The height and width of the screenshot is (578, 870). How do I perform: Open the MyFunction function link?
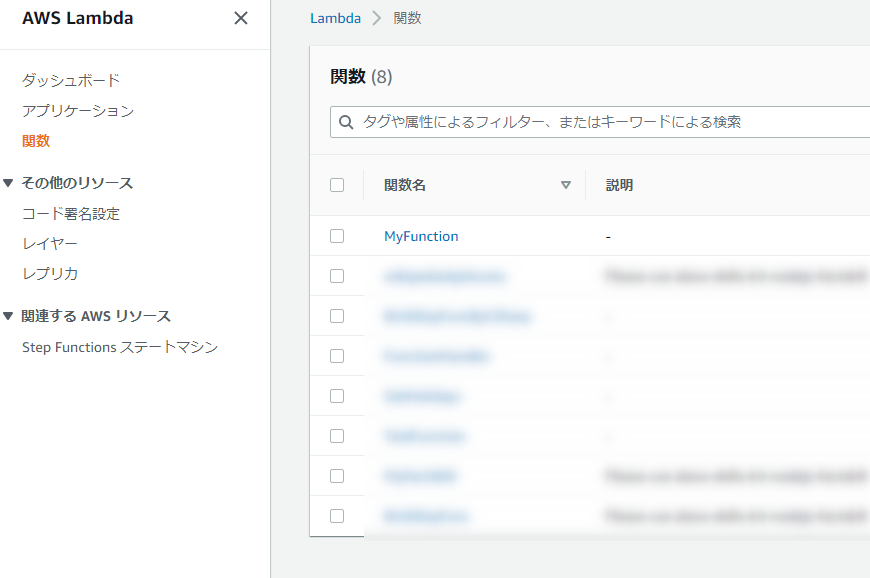point(421,236)
